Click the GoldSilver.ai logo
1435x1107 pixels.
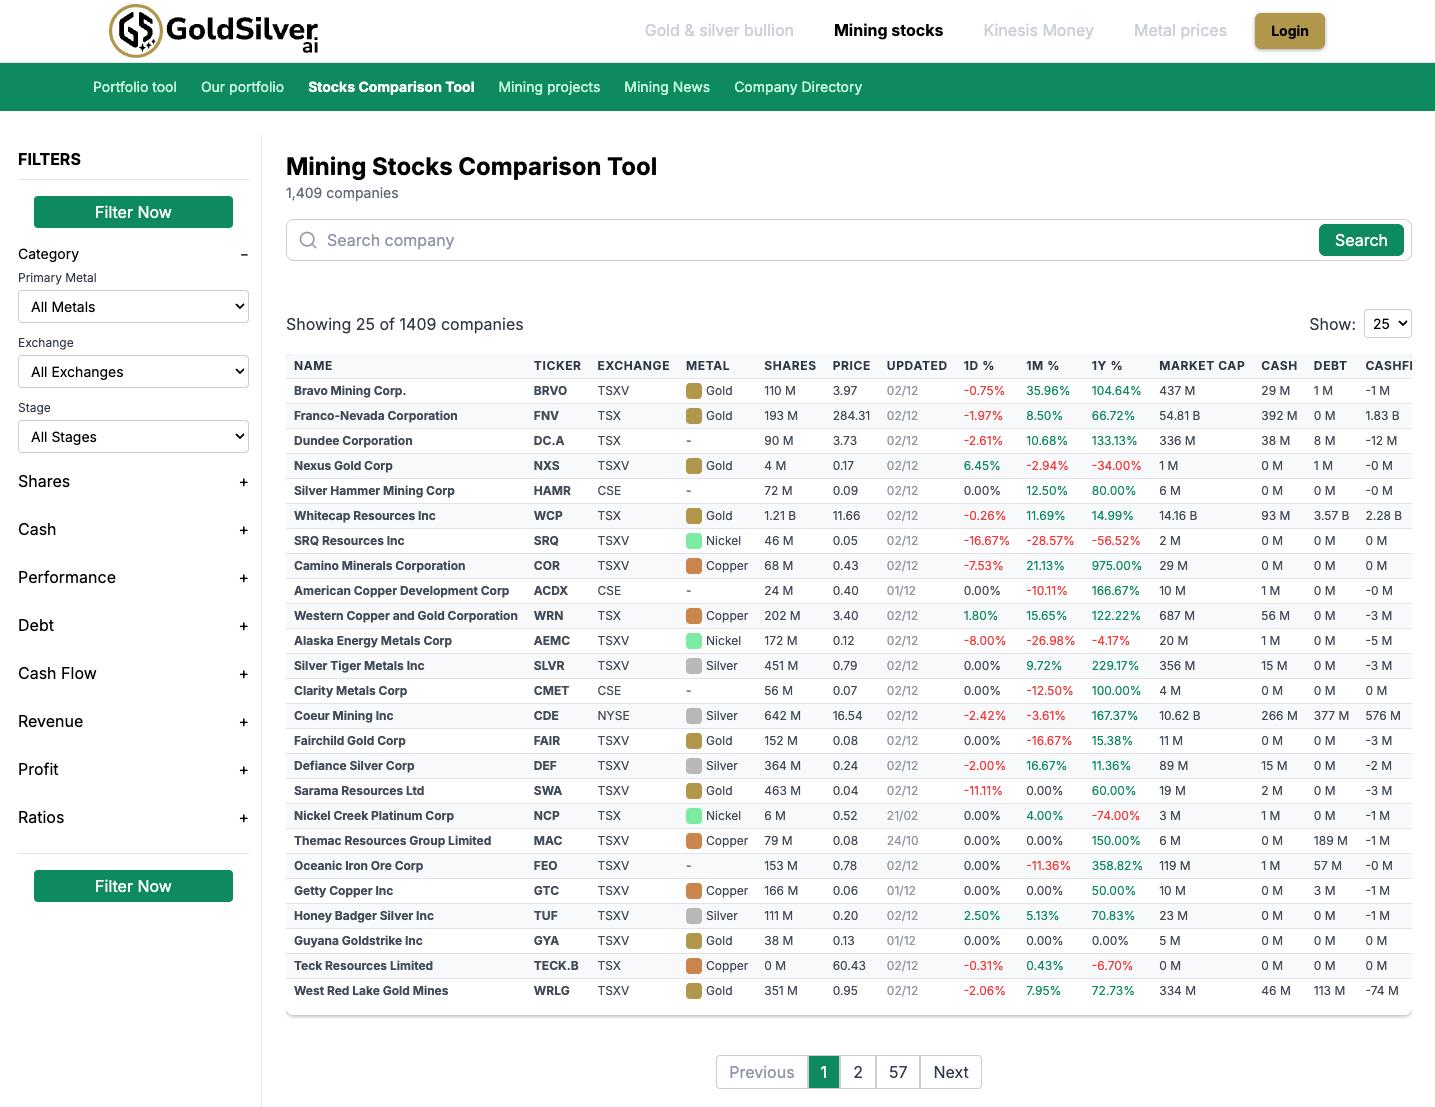coord(213,30)
